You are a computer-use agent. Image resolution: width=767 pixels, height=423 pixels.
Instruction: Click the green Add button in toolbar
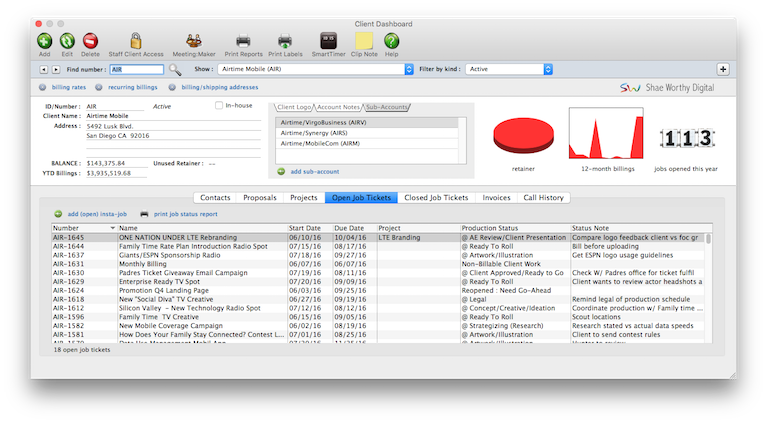(45, 41)
